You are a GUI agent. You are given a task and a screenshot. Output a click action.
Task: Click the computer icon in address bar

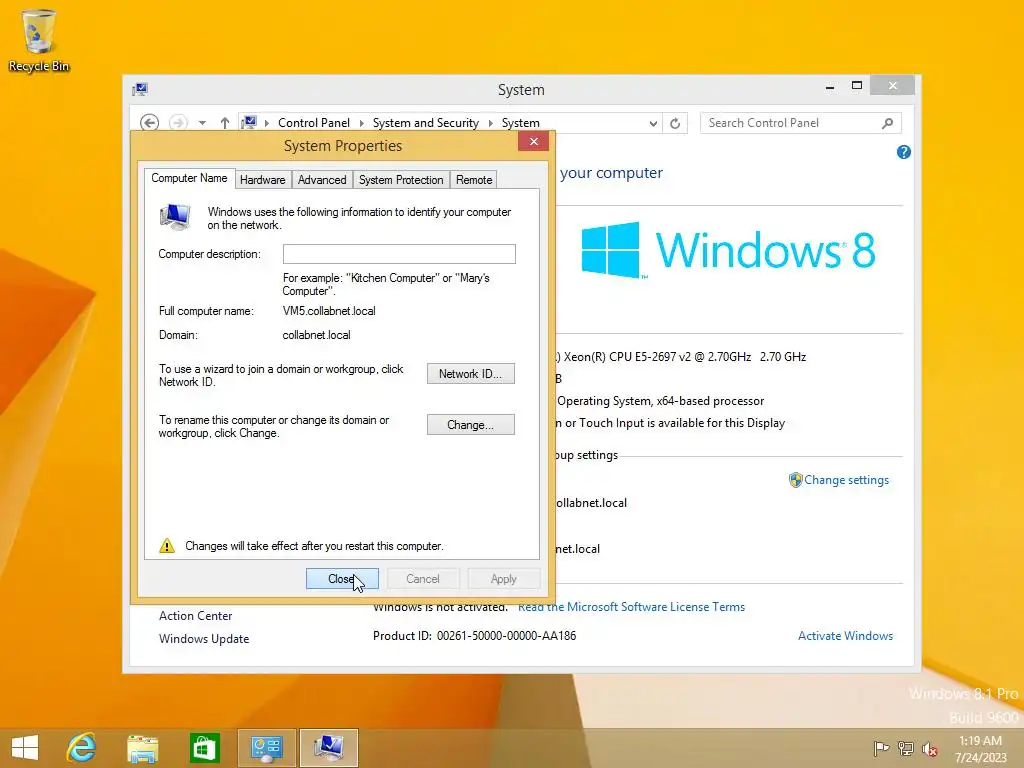pos(249,122)
